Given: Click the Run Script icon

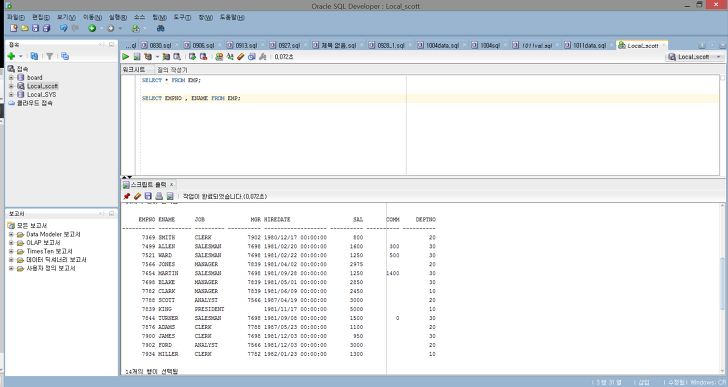Looking at the screenshot, I should tap(137, 57).
